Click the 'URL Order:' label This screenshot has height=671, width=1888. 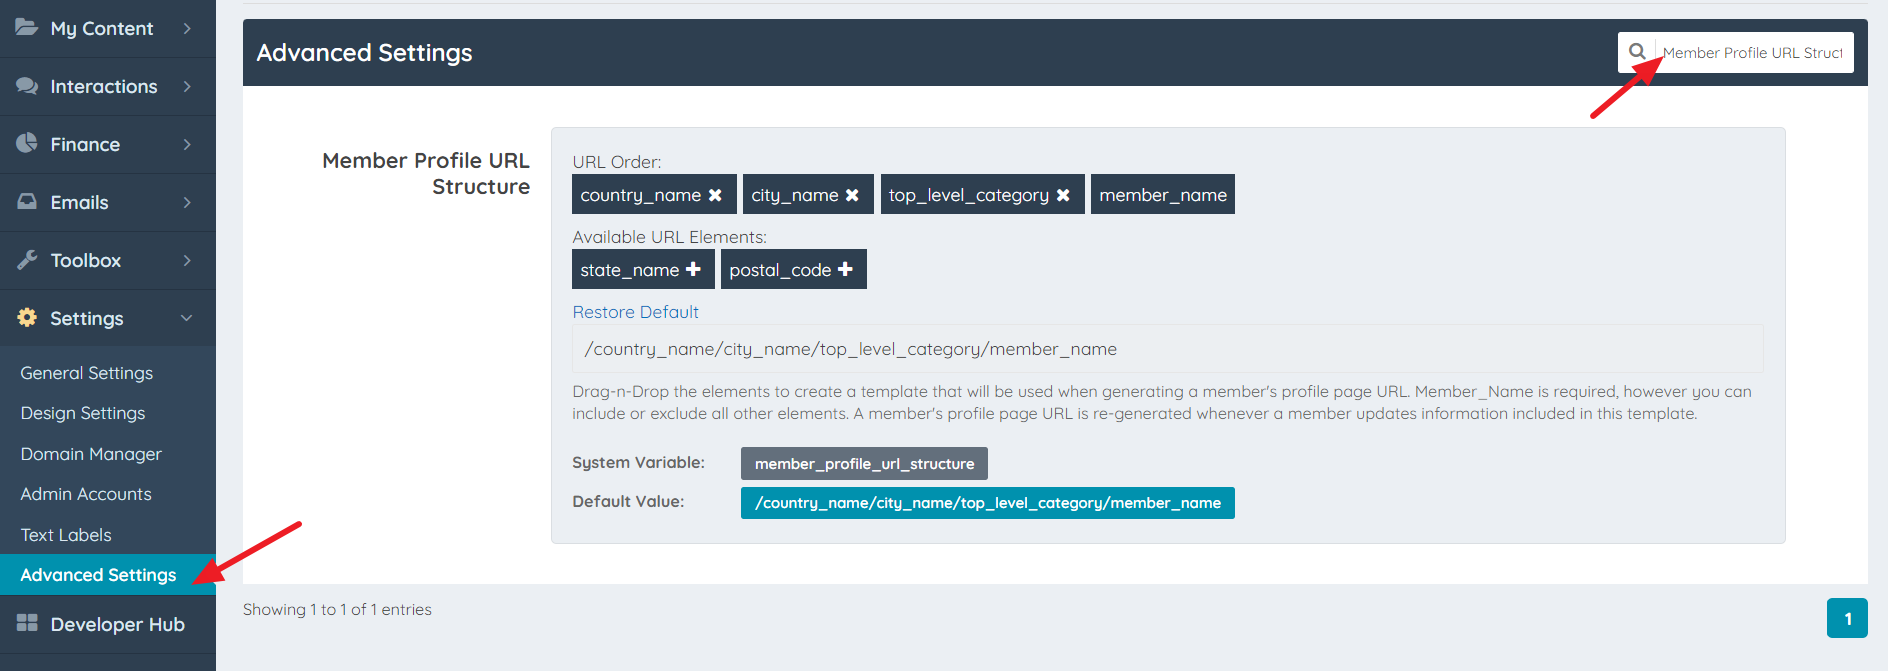coord(616,162)
